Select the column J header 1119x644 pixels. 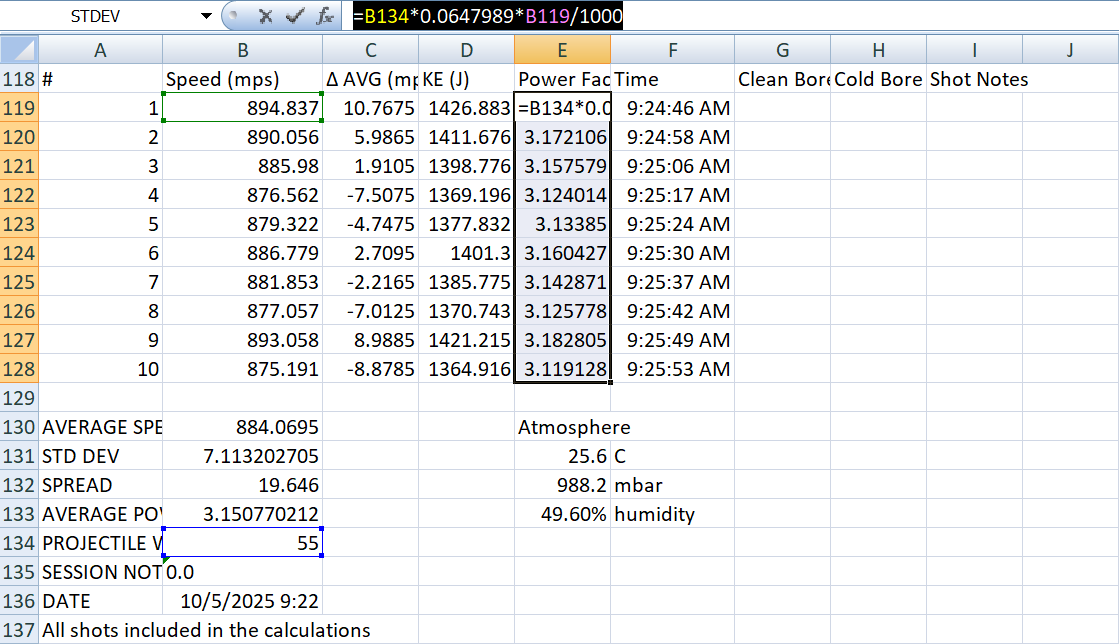click(x=1070, y=50)
